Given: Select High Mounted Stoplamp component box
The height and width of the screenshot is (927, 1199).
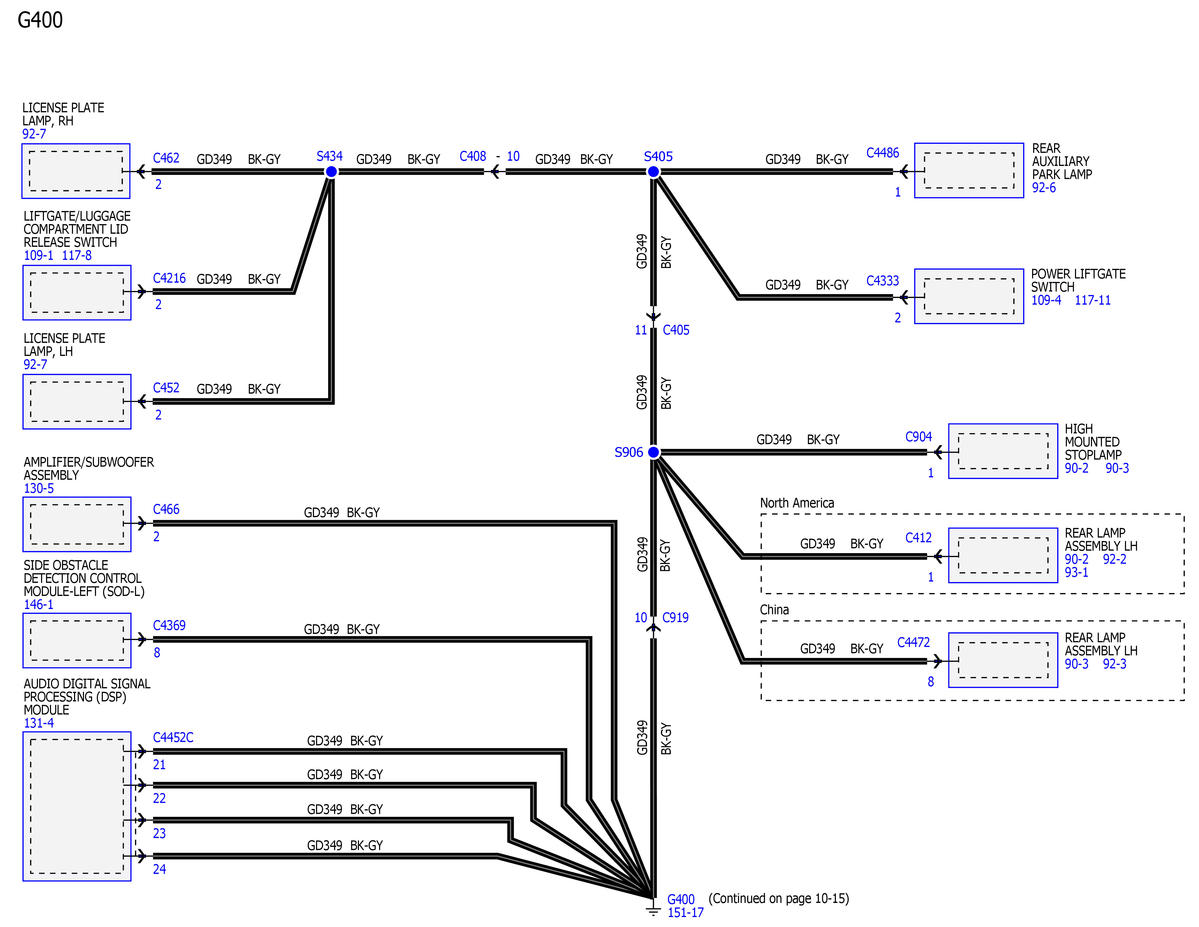Looking at the screenshot, I should pyautogui.click(x=1002, y=451).
